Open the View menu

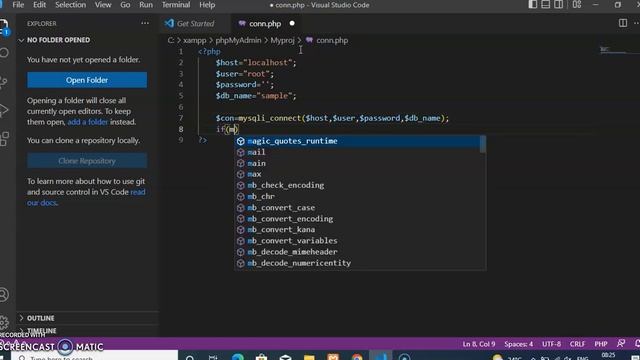pyautogui.click(x=103, y=5)
